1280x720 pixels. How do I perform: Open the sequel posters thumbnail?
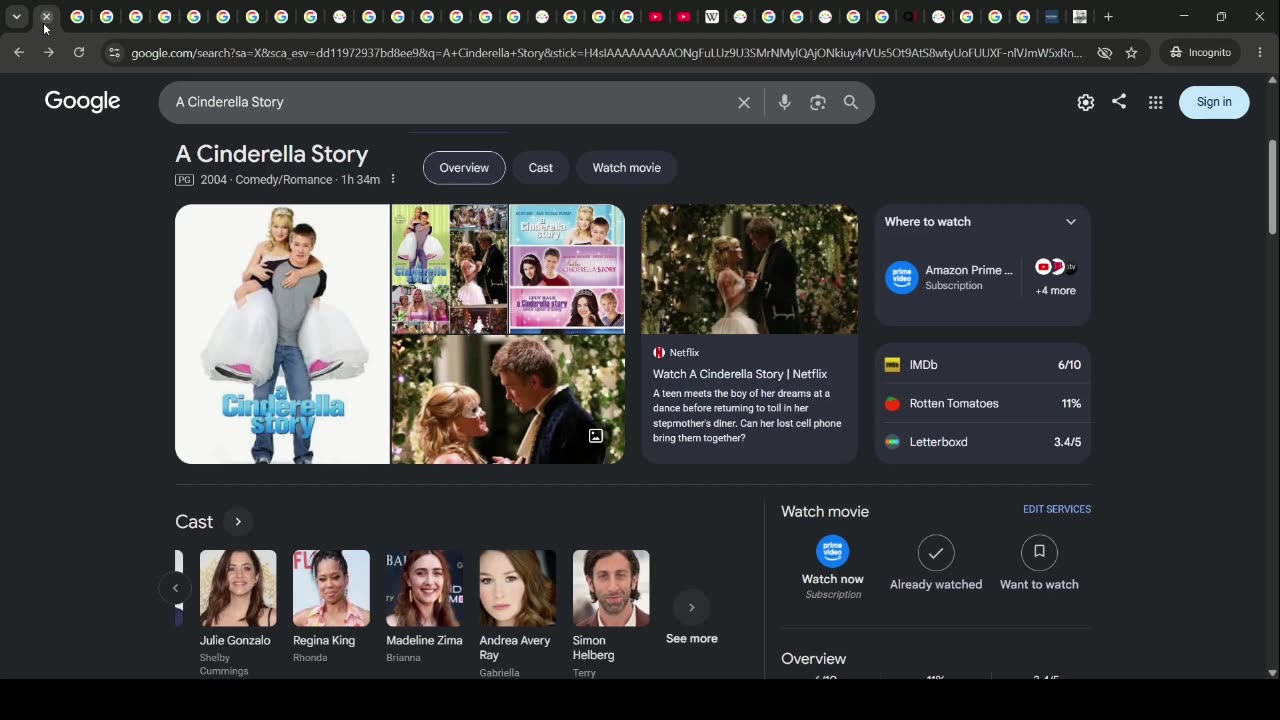point(567,269)
